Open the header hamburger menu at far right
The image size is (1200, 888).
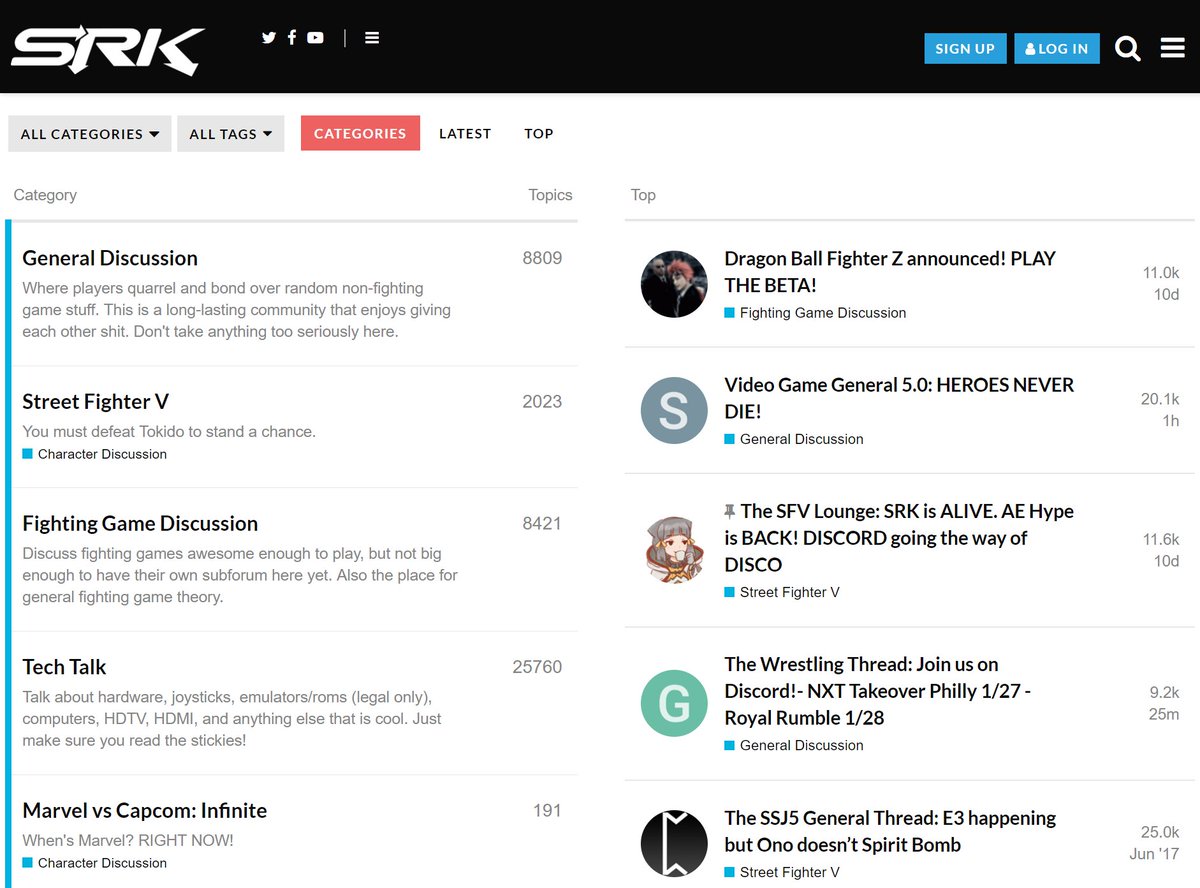point(1173,48)
